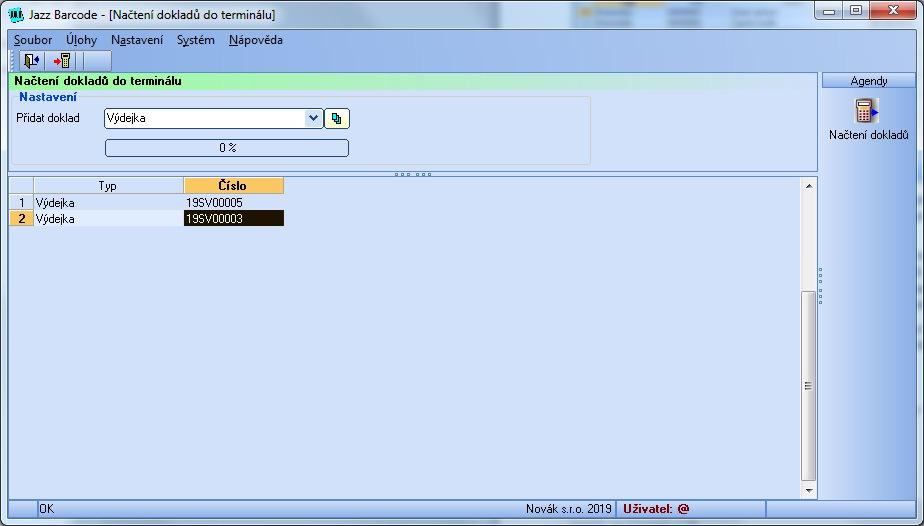Select row header number 1
924x526 pixels.
pos(22,203)
